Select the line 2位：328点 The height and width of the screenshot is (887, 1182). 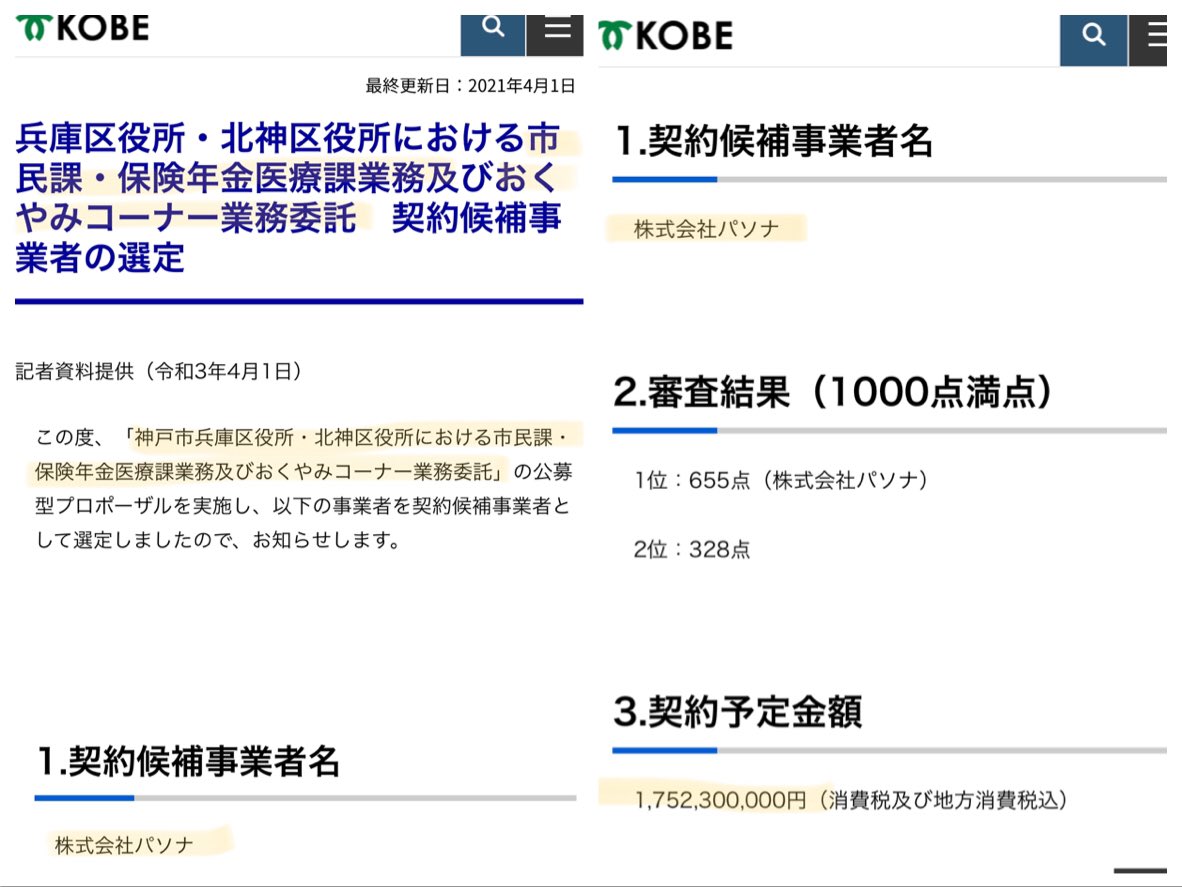(x=692, y=549)
